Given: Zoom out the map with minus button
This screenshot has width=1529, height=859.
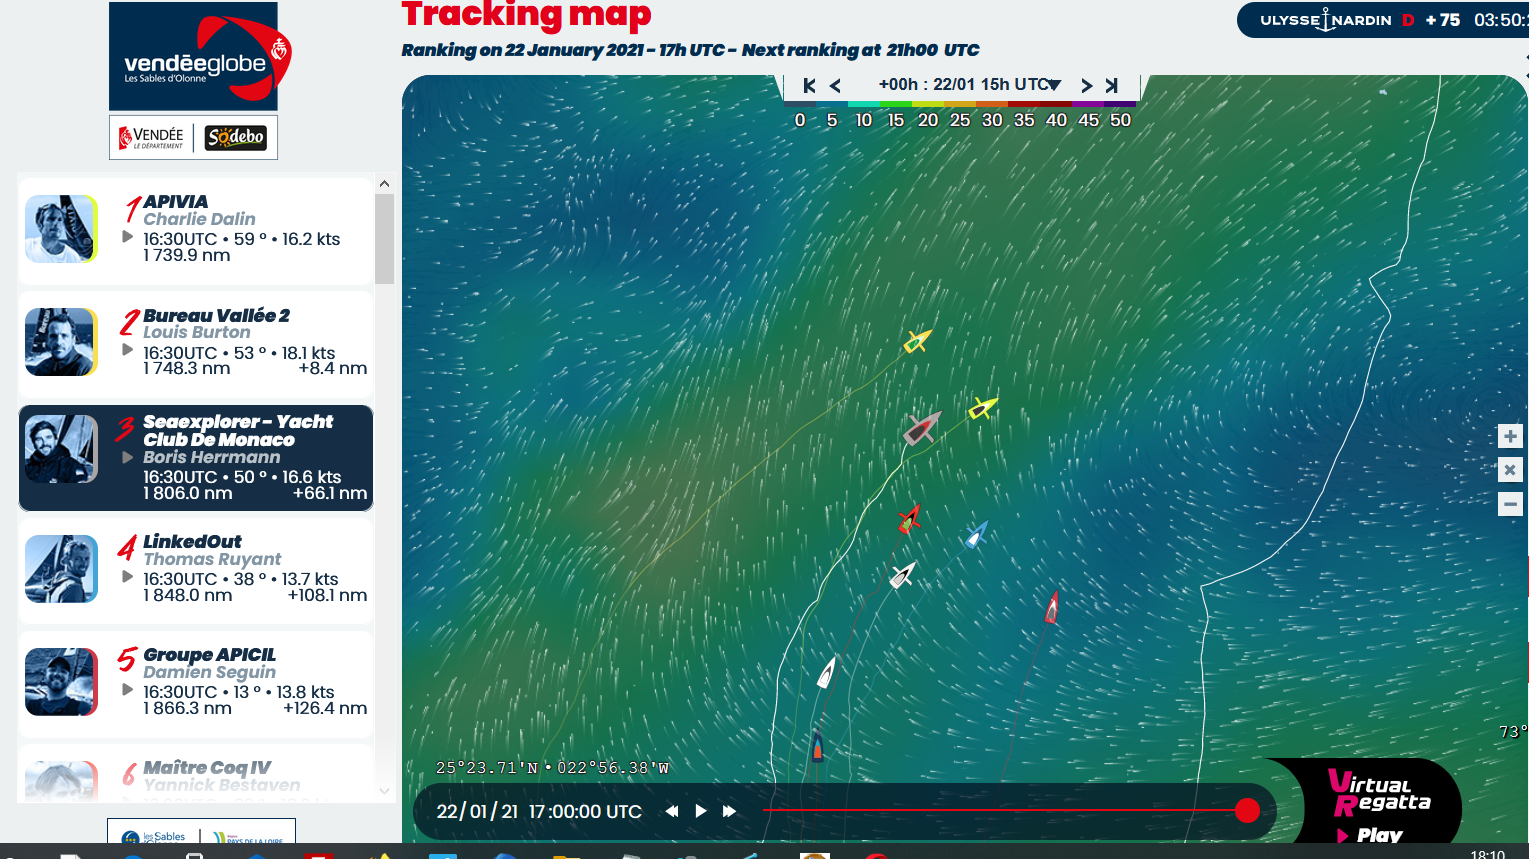Looking at the screenshot, I should pyautogui.click(x=1510, y=504).
